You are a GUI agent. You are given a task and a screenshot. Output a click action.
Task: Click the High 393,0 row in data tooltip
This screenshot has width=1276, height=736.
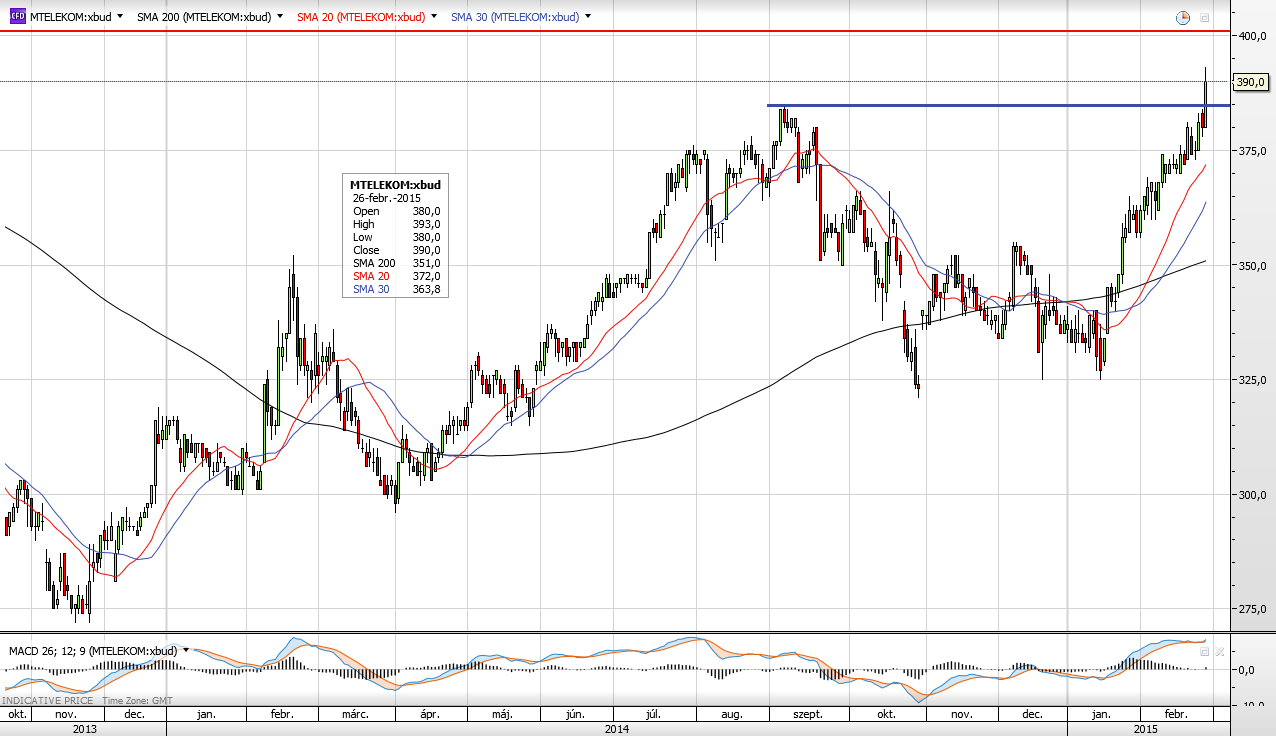point(396,224)
